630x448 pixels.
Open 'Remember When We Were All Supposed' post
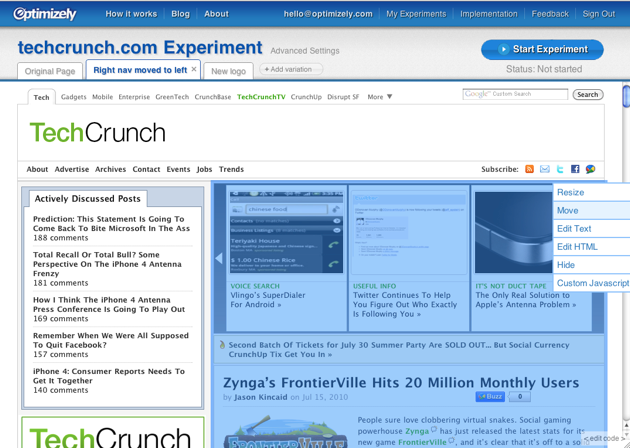coord(110,340)
